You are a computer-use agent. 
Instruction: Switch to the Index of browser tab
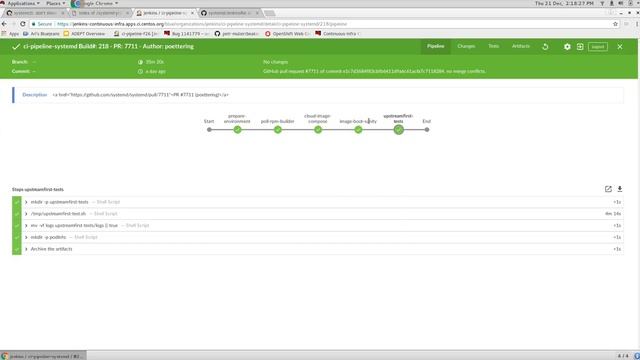(x=99, y=13)
